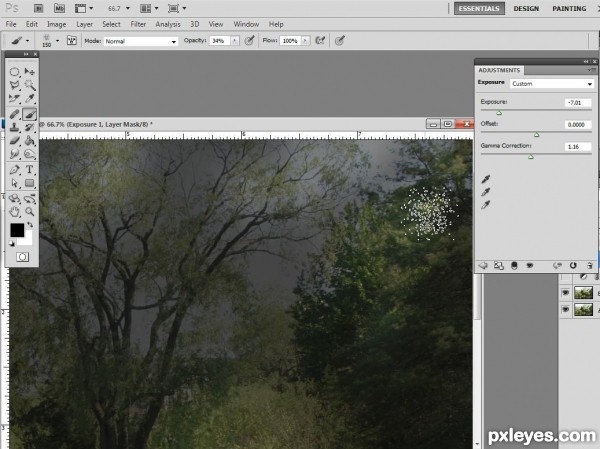Open the Image menu

pyautogui.click(x=57, y=24)
